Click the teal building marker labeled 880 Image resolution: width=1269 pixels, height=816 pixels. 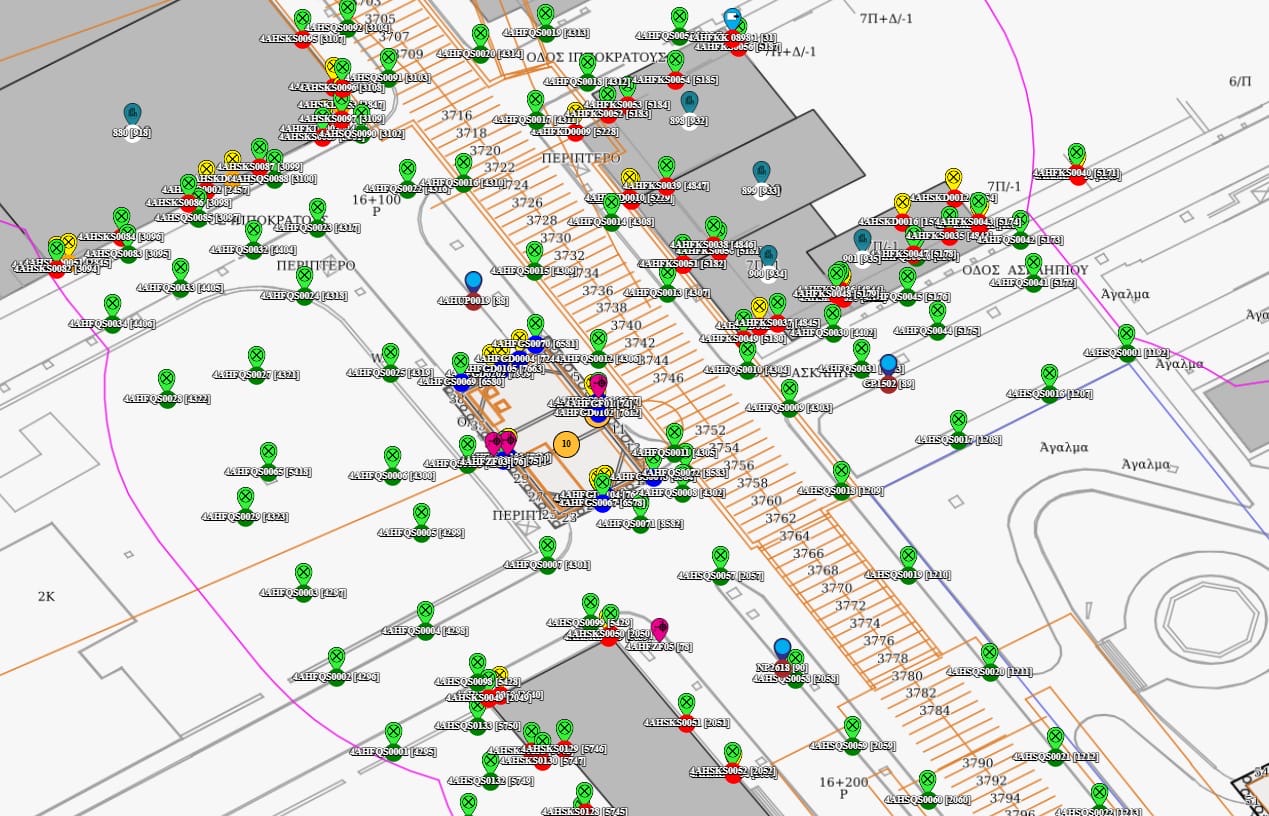tap(132, 114)
